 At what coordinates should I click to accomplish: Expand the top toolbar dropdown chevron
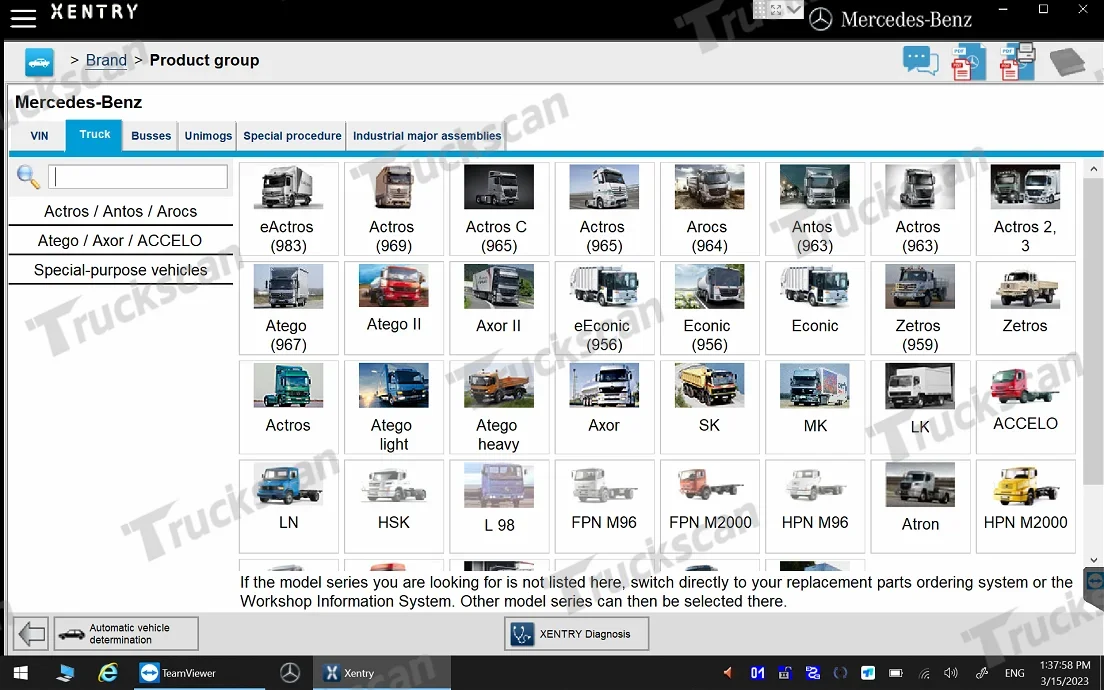point(794,9)
